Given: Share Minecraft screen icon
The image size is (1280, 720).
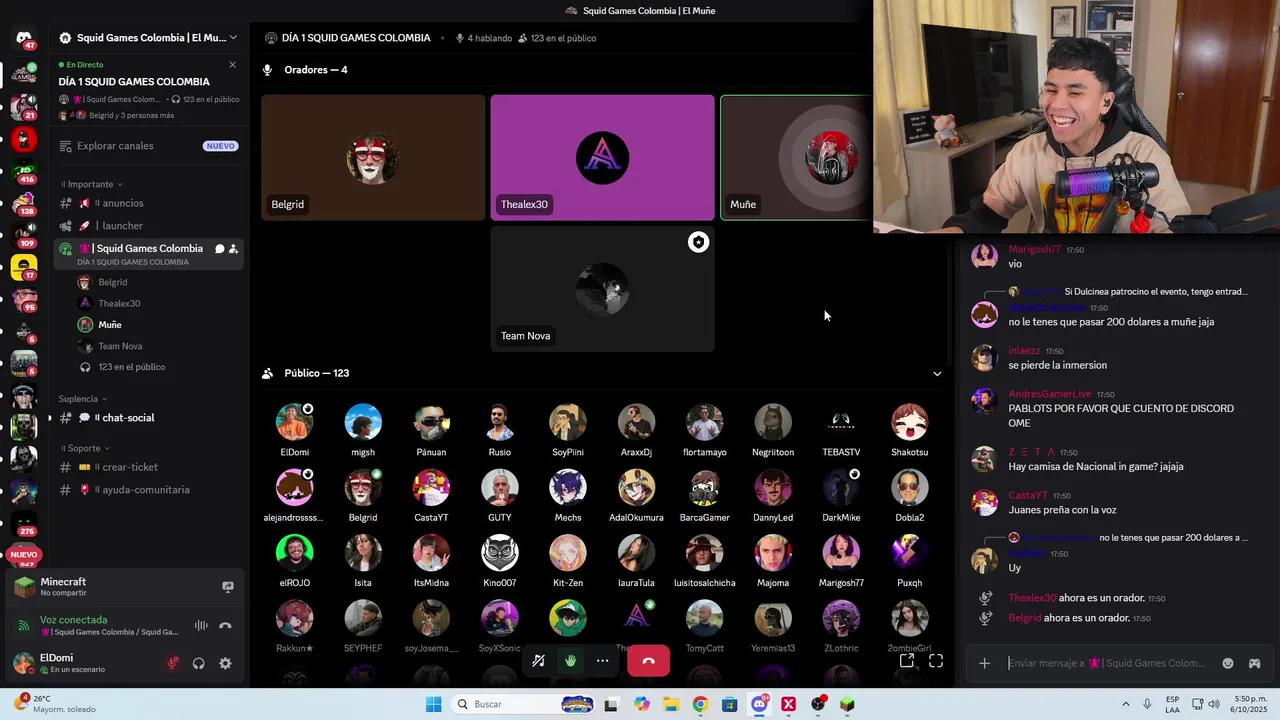Looking at the screenshot, I should (228, 587).
